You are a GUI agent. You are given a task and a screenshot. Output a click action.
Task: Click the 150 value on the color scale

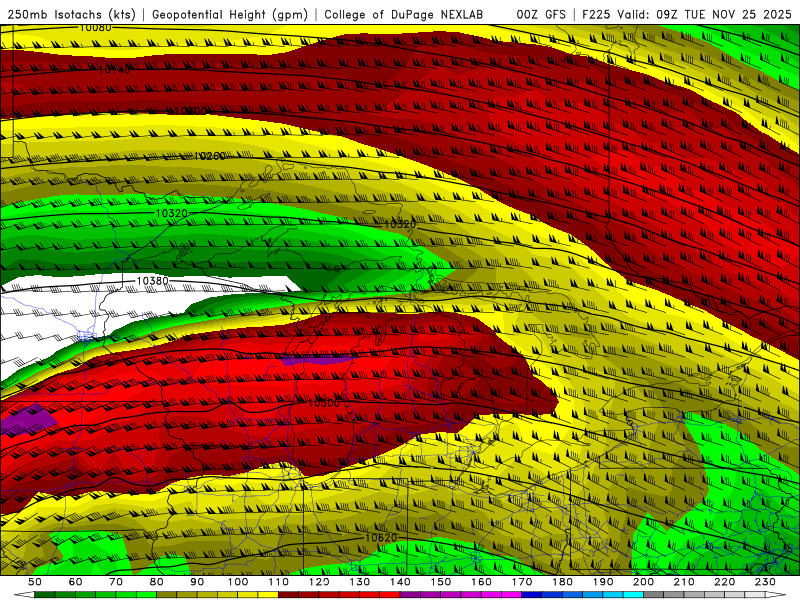pyautogui.click(x=441, y=582)
